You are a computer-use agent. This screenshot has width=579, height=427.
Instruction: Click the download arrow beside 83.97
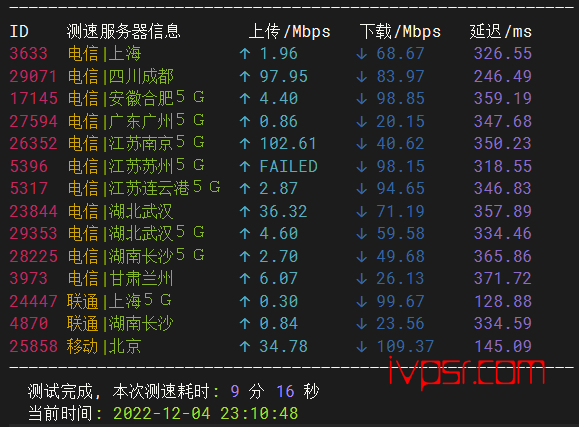362,76
